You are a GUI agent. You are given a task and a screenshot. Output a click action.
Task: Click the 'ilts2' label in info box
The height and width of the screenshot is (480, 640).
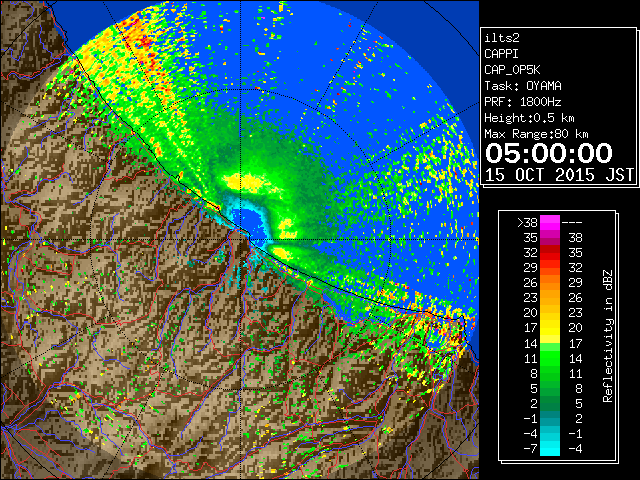click(502, 38)
